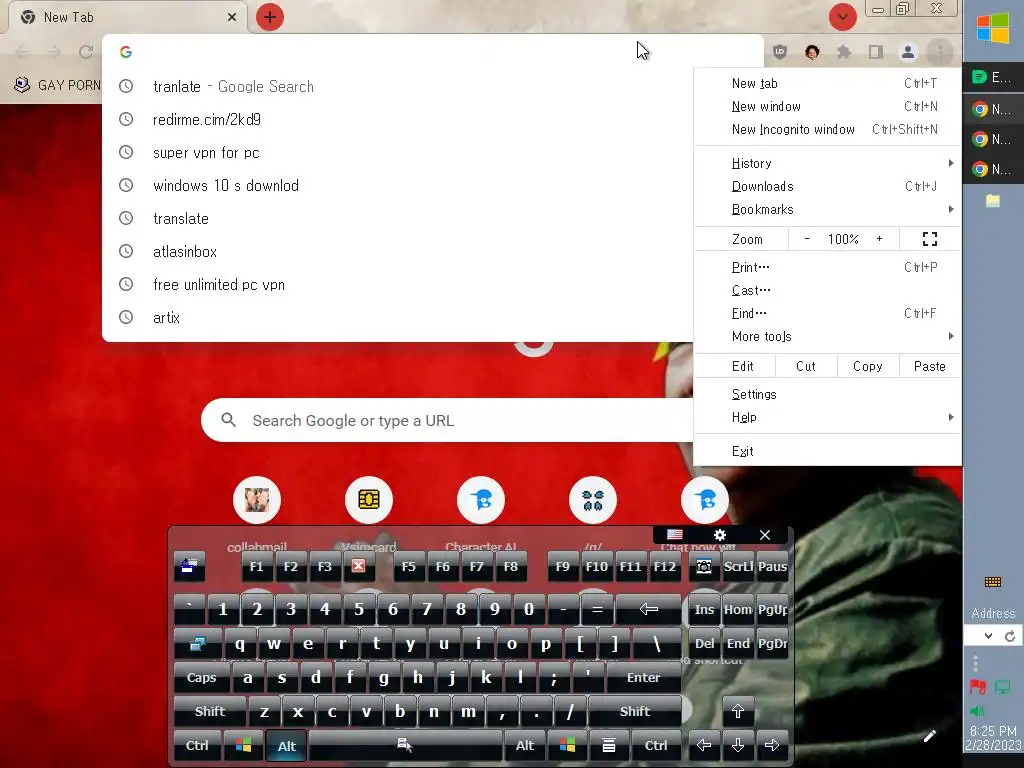Screen dimensions: 1024x768
Task: Click the avatar extension icon beside uBlock
Action: tap(812, 52)
